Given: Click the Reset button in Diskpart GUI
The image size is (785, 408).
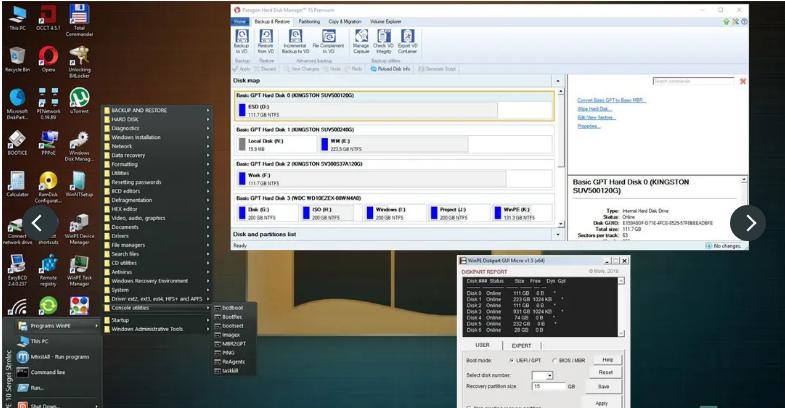Looking at the screenshot, I should pos(605,372).
